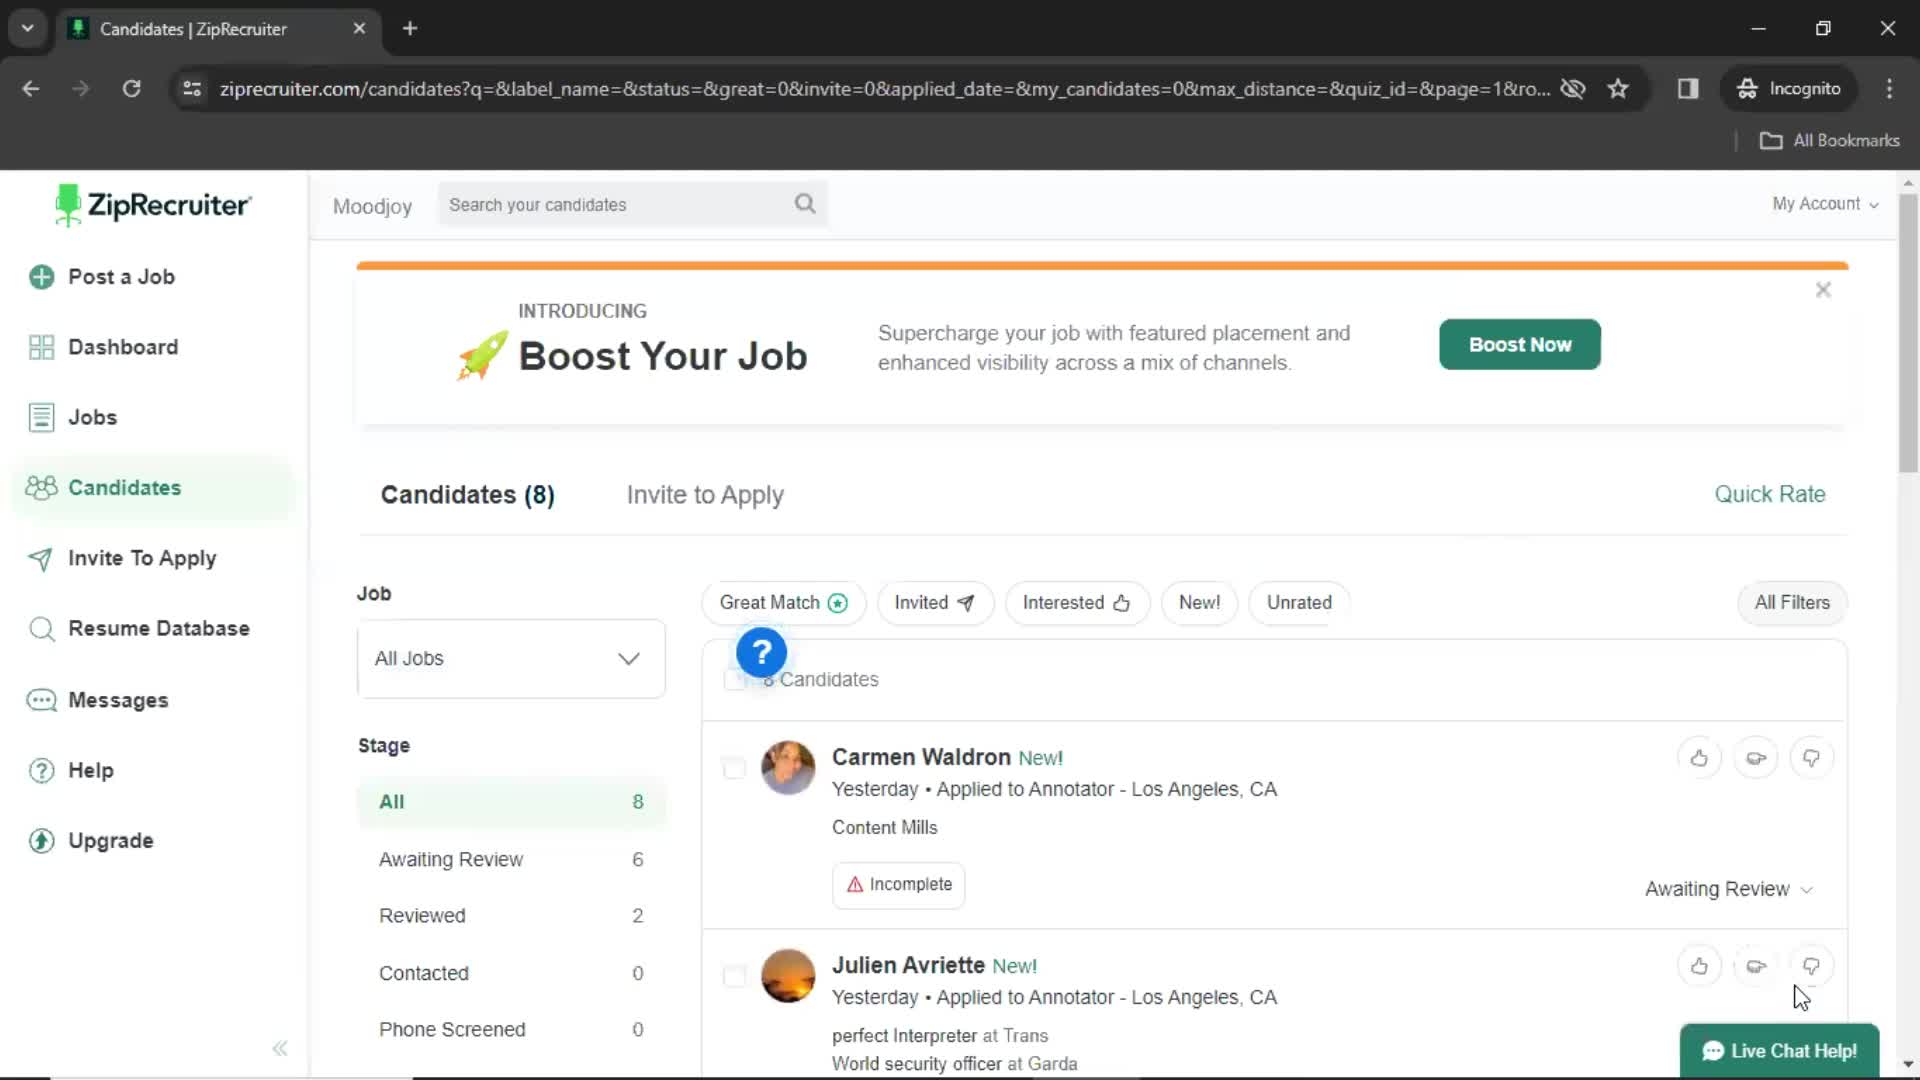
Task: Click the Interested filter icon
Action: click(1121, 603)
